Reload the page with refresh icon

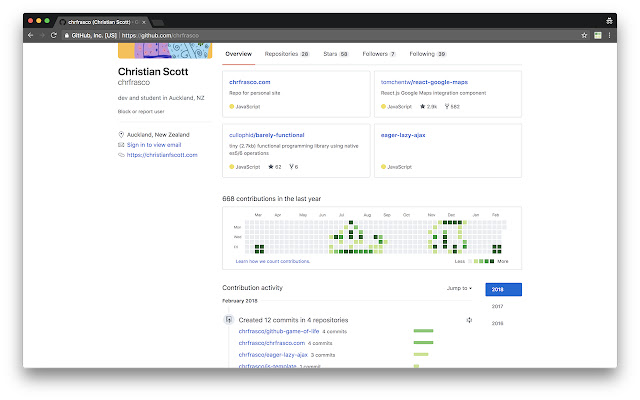(53, 36)
